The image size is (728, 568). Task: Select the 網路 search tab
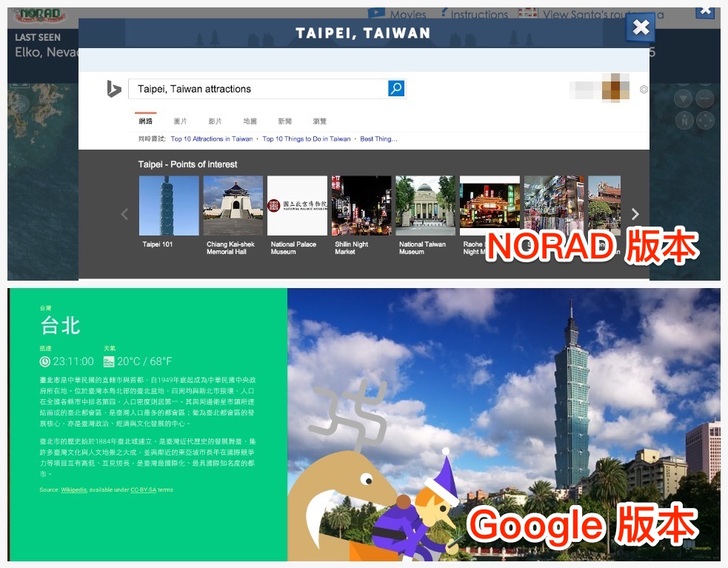pos(145,121)
